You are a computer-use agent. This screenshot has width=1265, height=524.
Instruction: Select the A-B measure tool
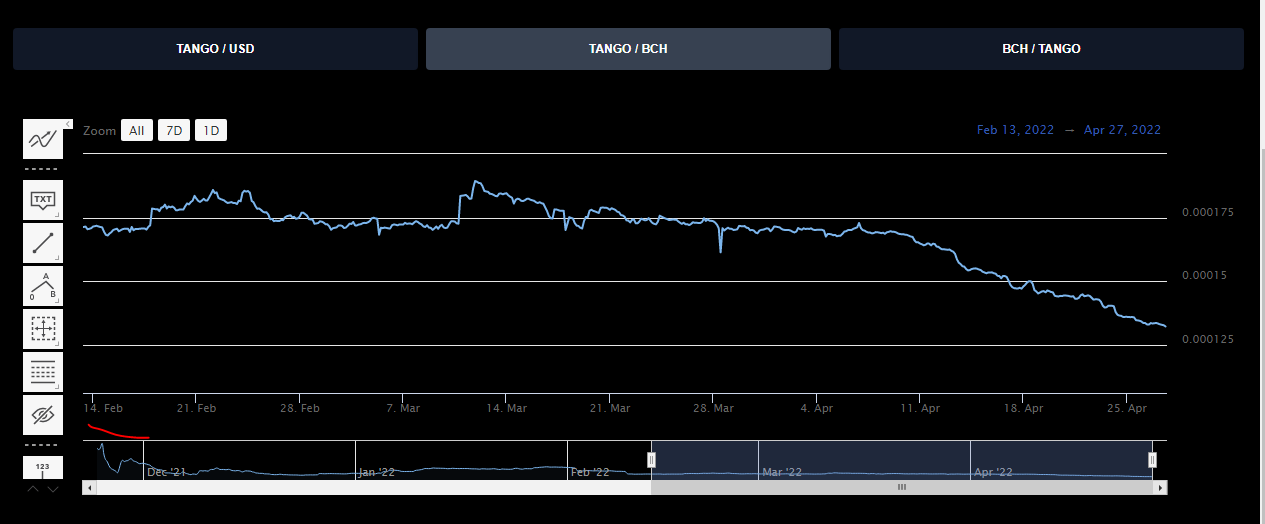43,286
